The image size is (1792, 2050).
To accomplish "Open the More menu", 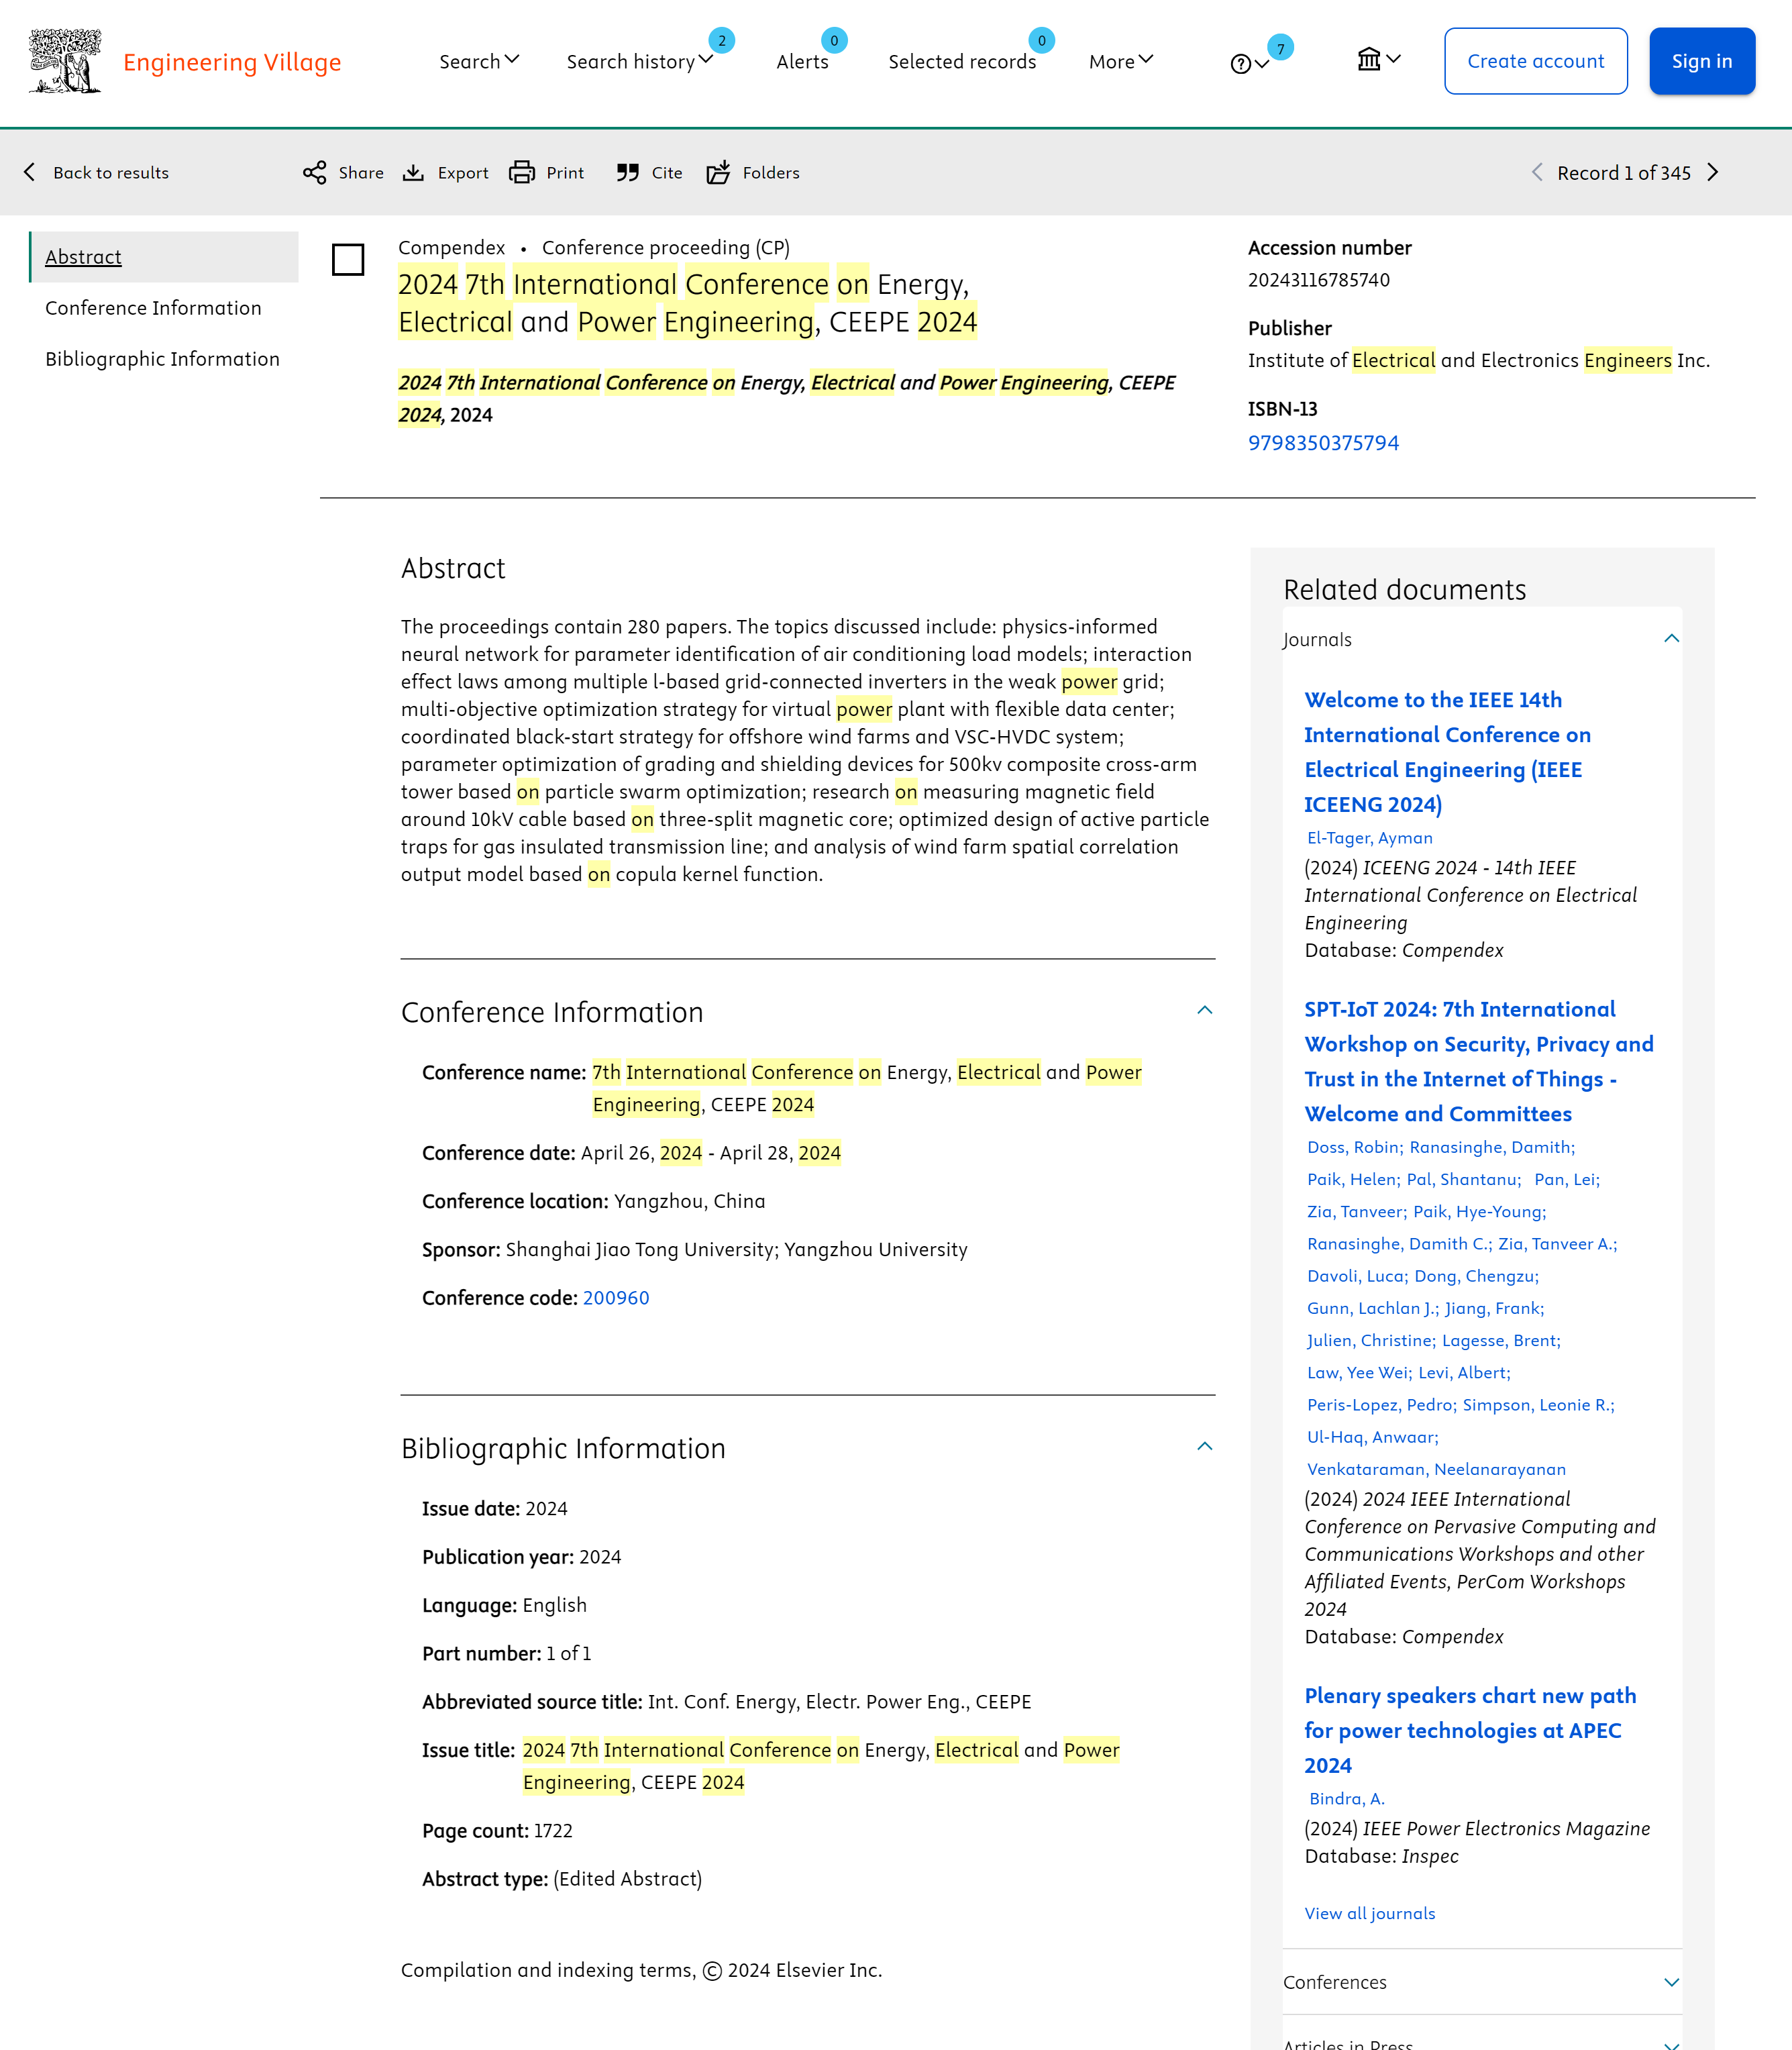I will coord(1121,61).
